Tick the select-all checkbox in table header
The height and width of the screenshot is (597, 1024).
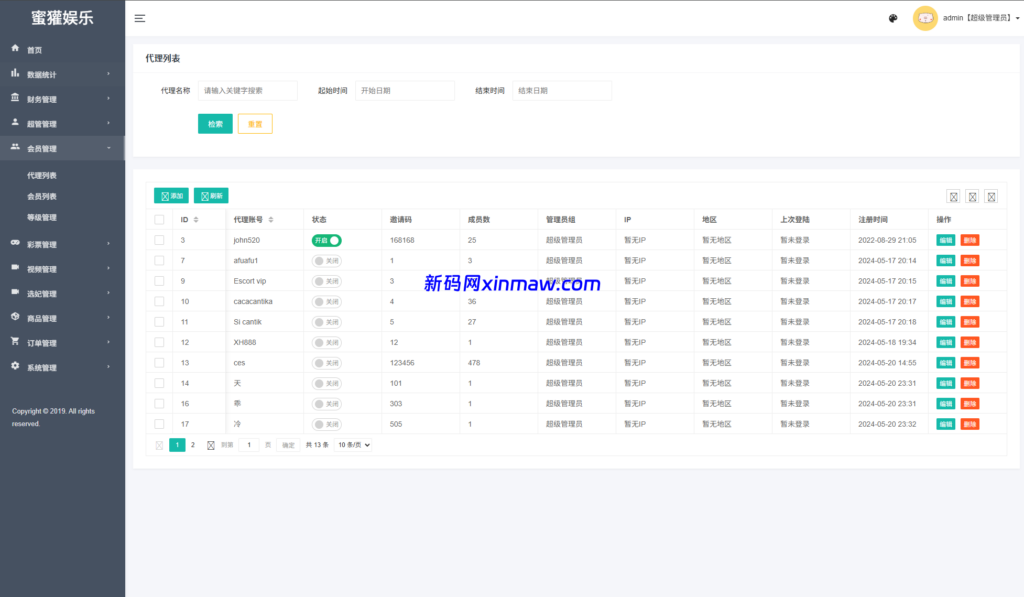[159, 220]
